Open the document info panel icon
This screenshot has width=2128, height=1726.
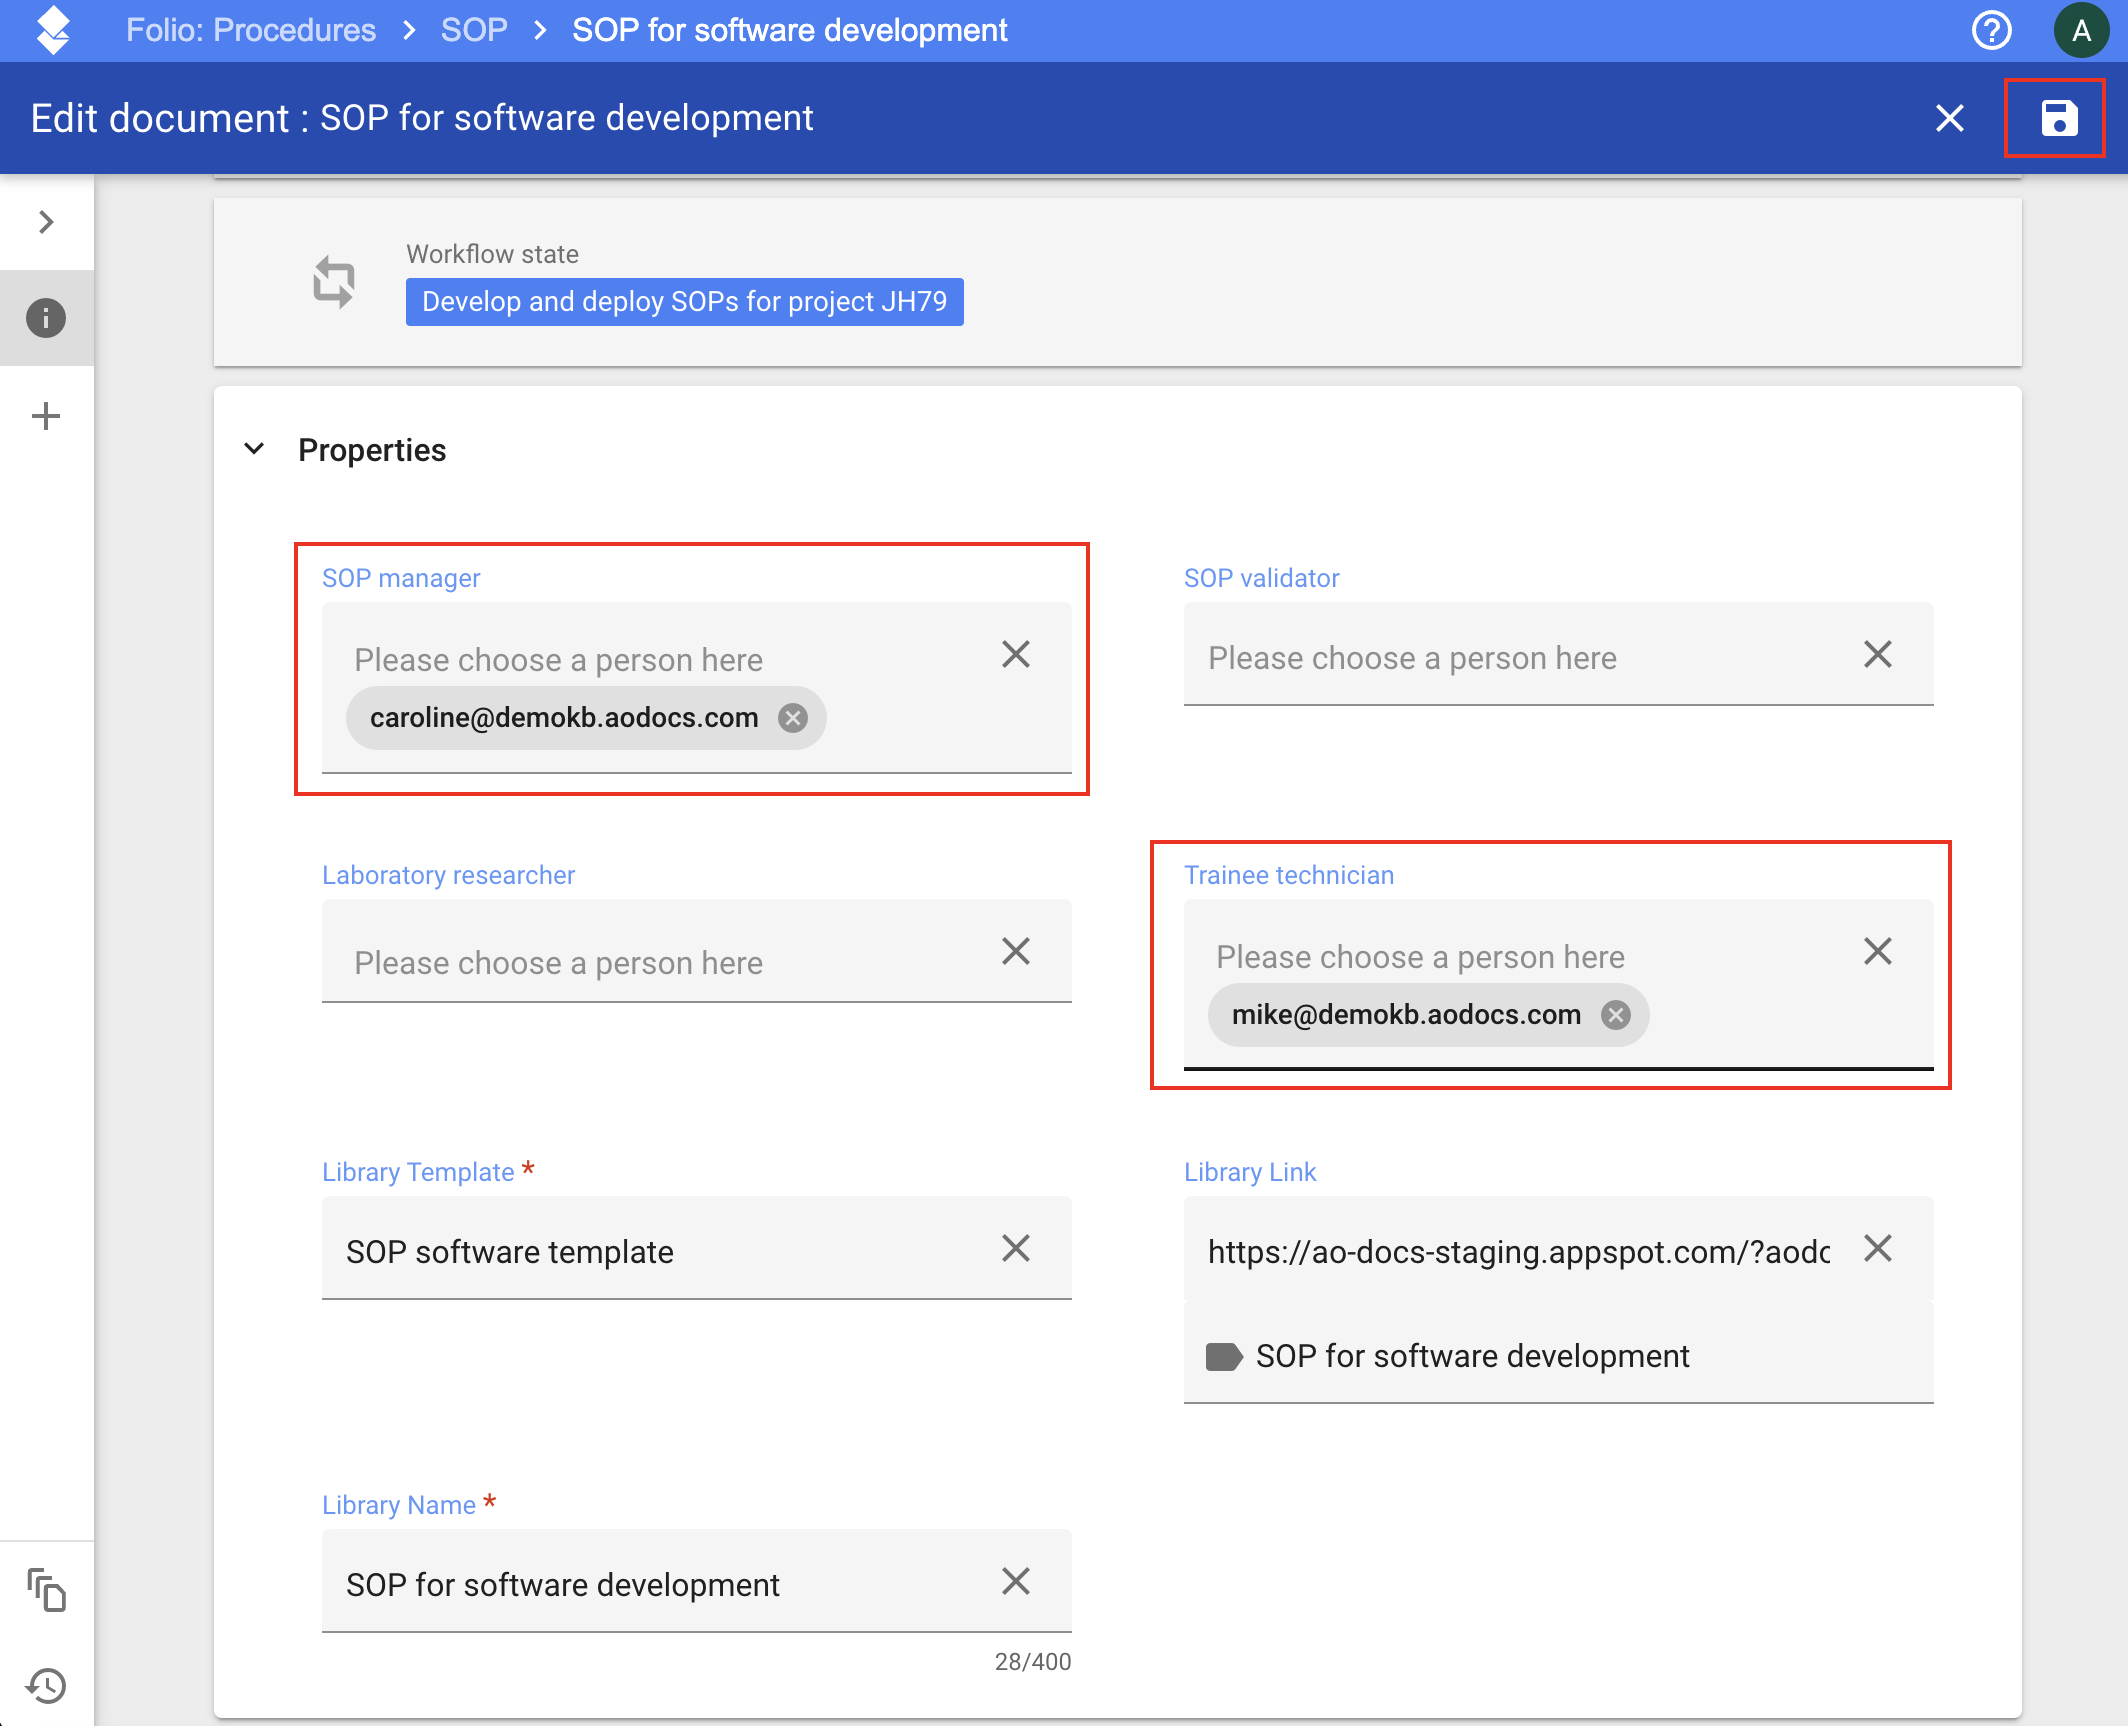(46, 318)
